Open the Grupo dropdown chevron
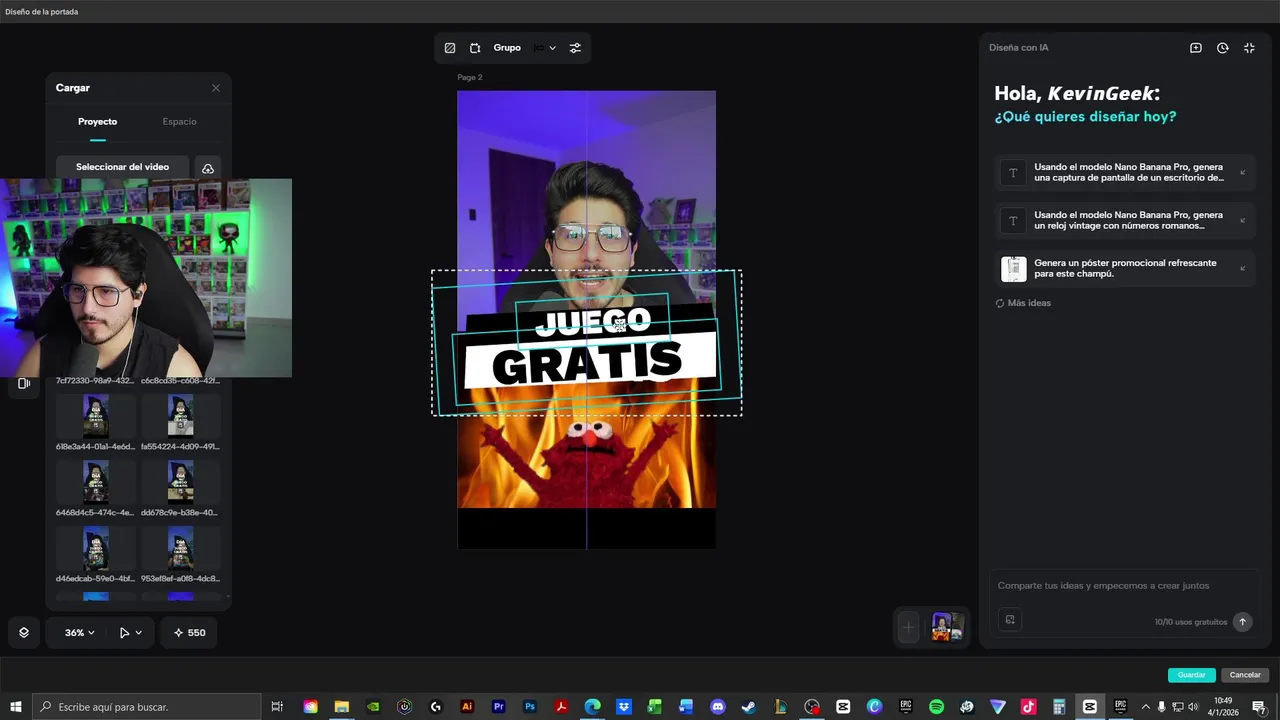This screenshot has height=720, width=1280. pos(552,48)
